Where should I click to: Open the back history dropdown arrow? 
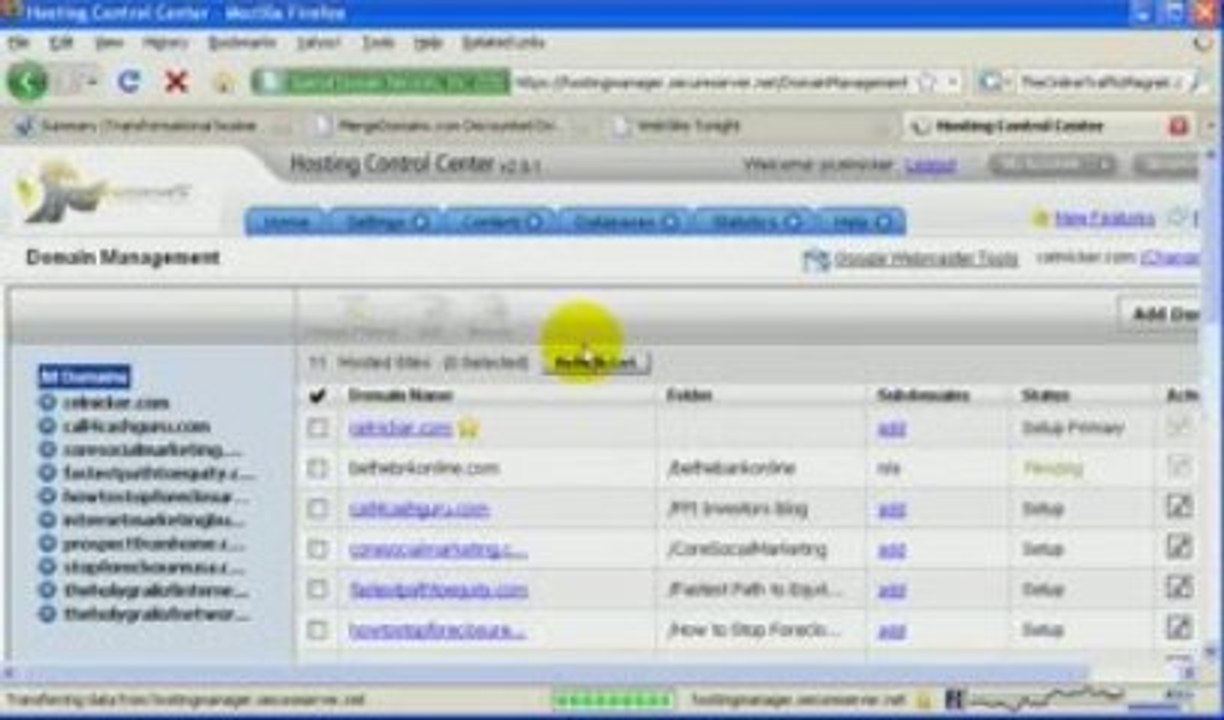[x=91, y=82]
